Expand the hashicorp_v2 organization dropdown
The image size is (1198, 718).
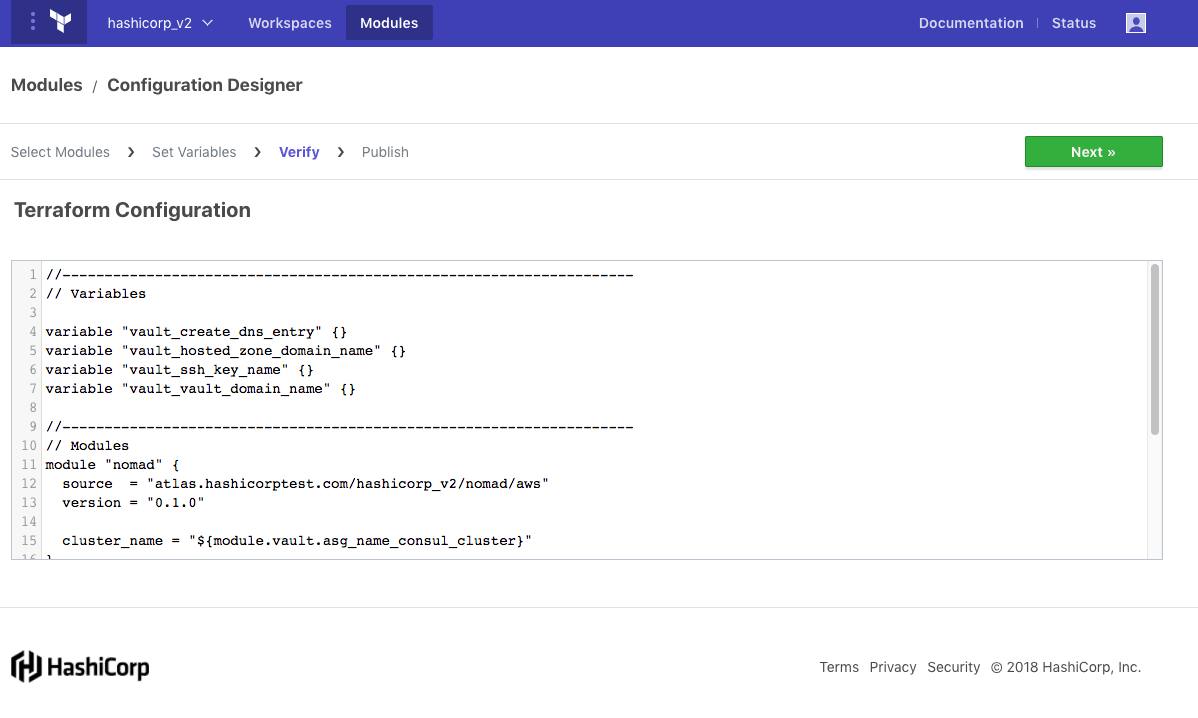(x=160, y=23)
